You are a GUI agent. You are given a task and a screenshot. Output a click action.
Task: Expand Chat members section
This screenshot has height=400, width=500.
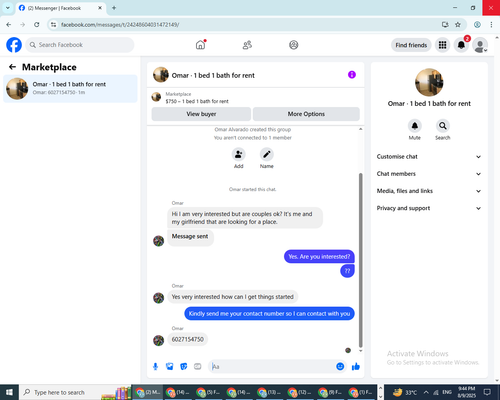click(x=429, y=174)
